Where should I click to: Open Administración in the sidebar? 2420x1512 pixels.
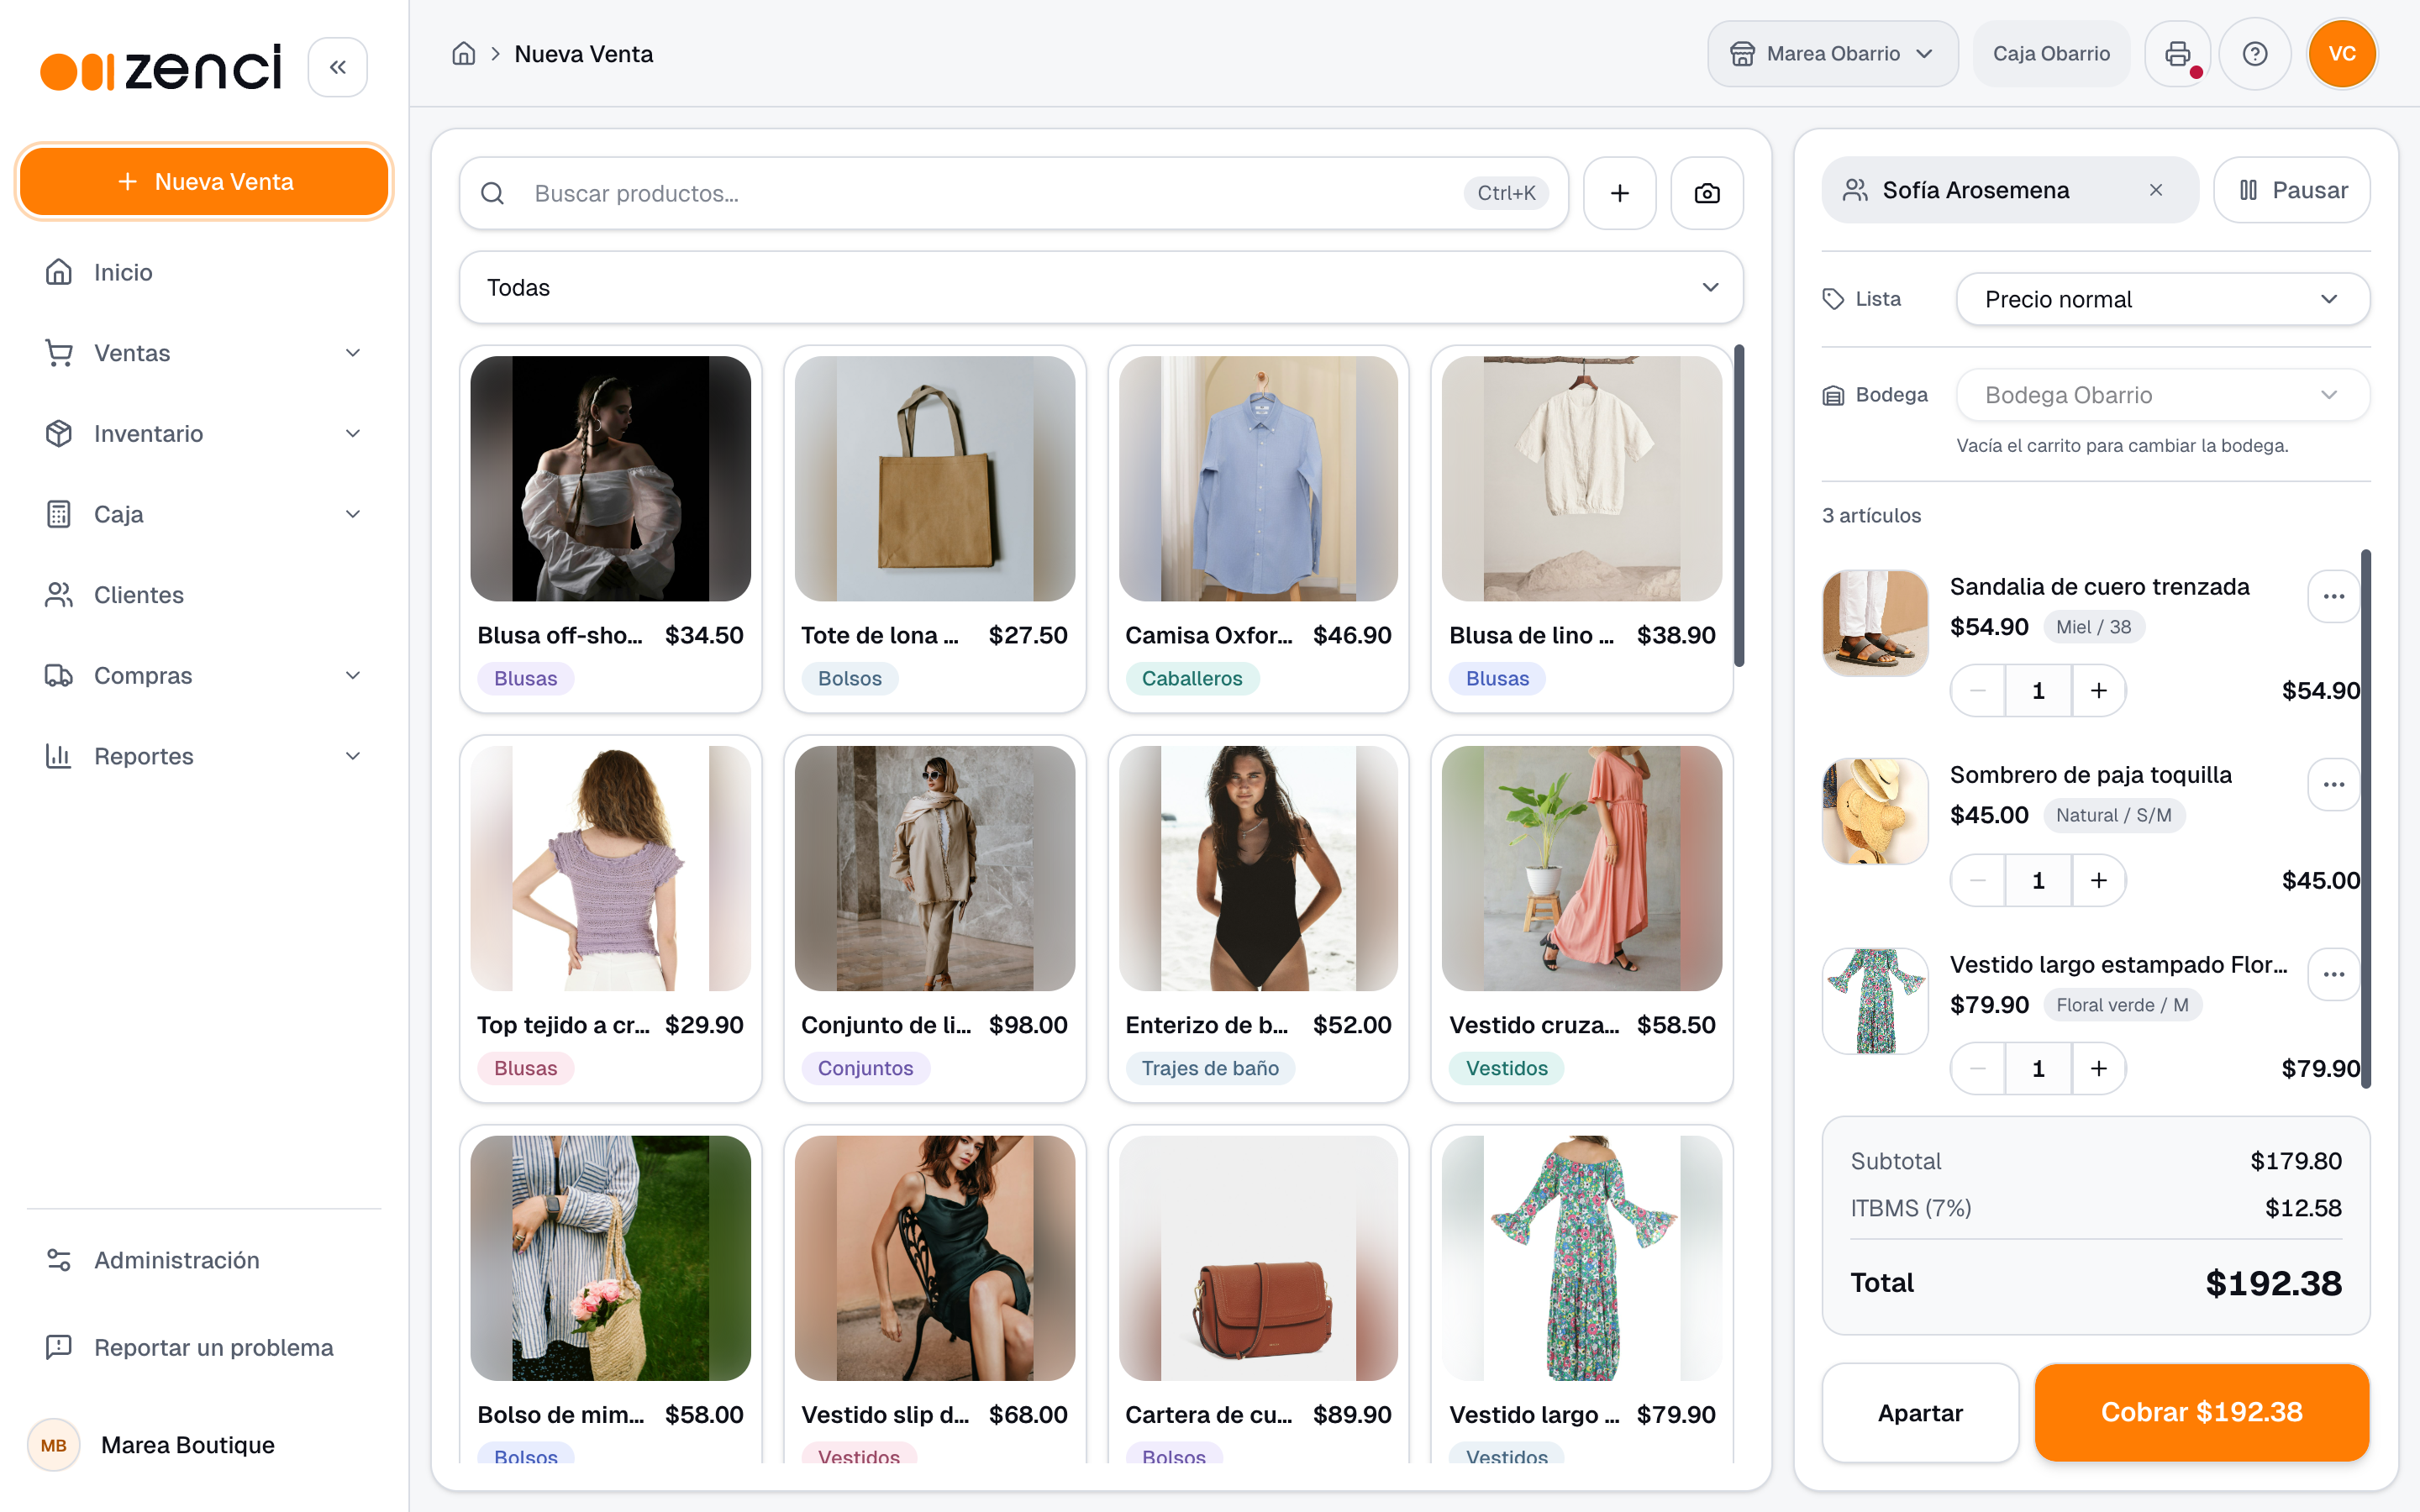pos(204,1260)
